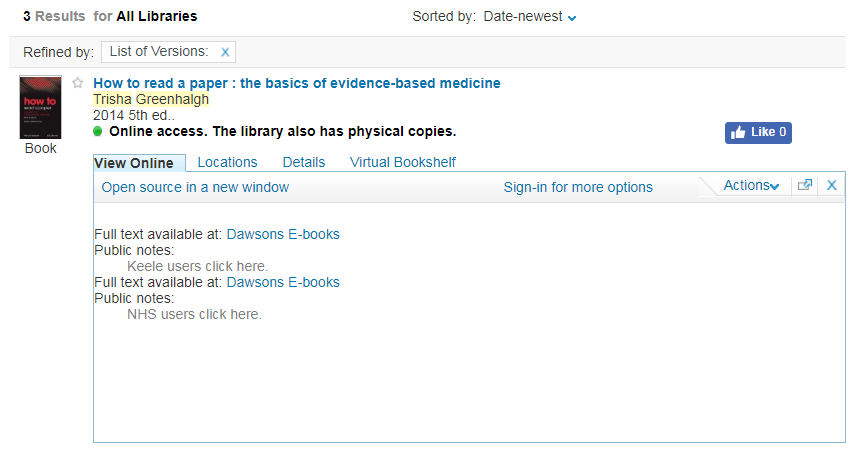Remove the List of Versions refinement
Screen dimensions: 857x452
(x=225, y=52)
